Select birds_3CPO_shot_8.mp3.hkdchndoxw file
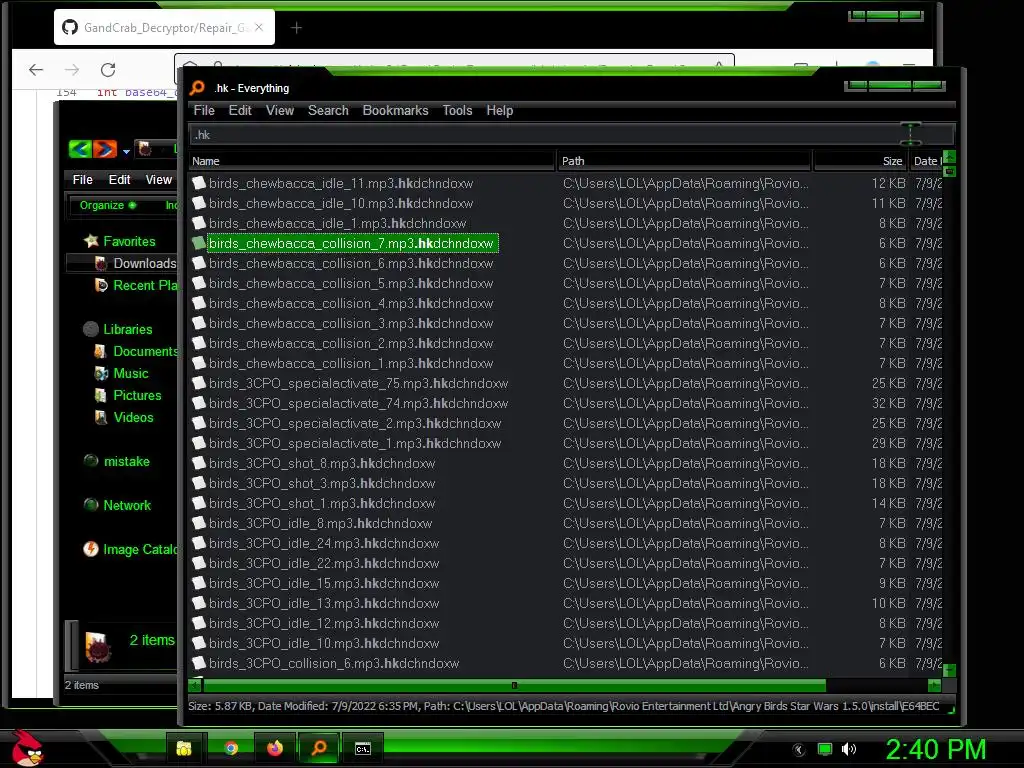 coord(322,464)
